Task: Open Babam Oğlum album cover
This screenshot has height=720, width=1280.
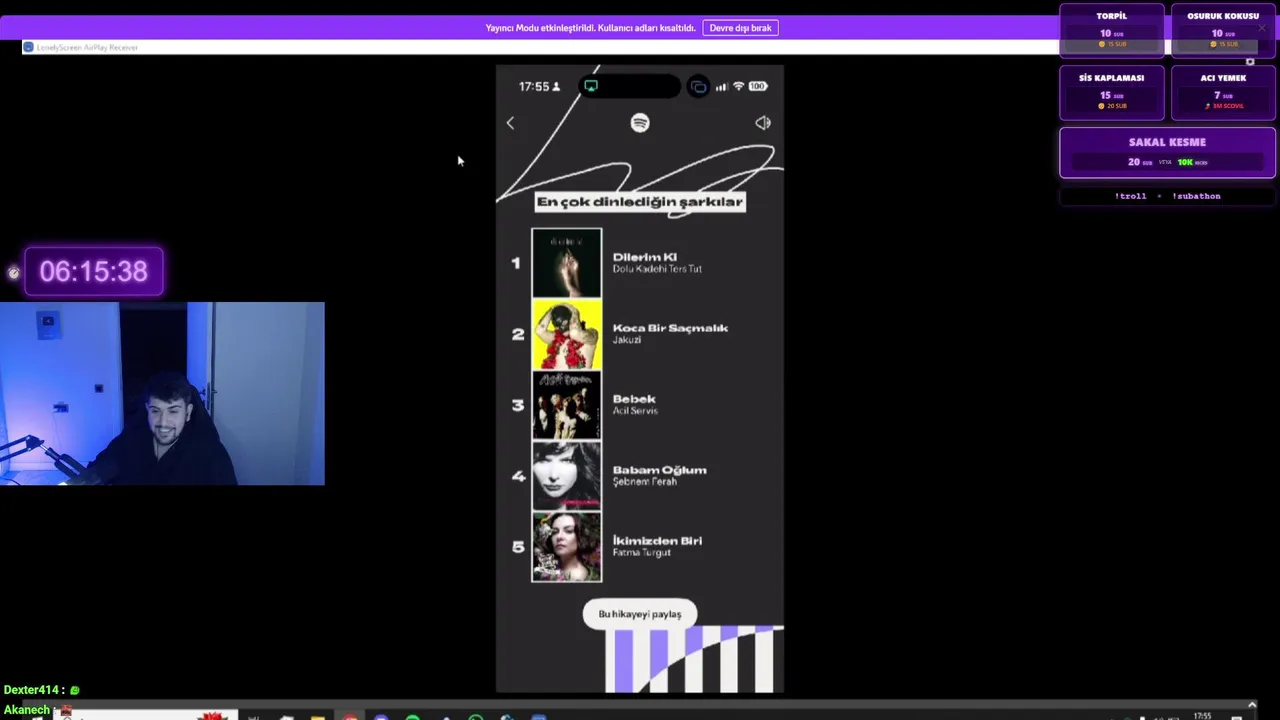Action: (567, 476)
